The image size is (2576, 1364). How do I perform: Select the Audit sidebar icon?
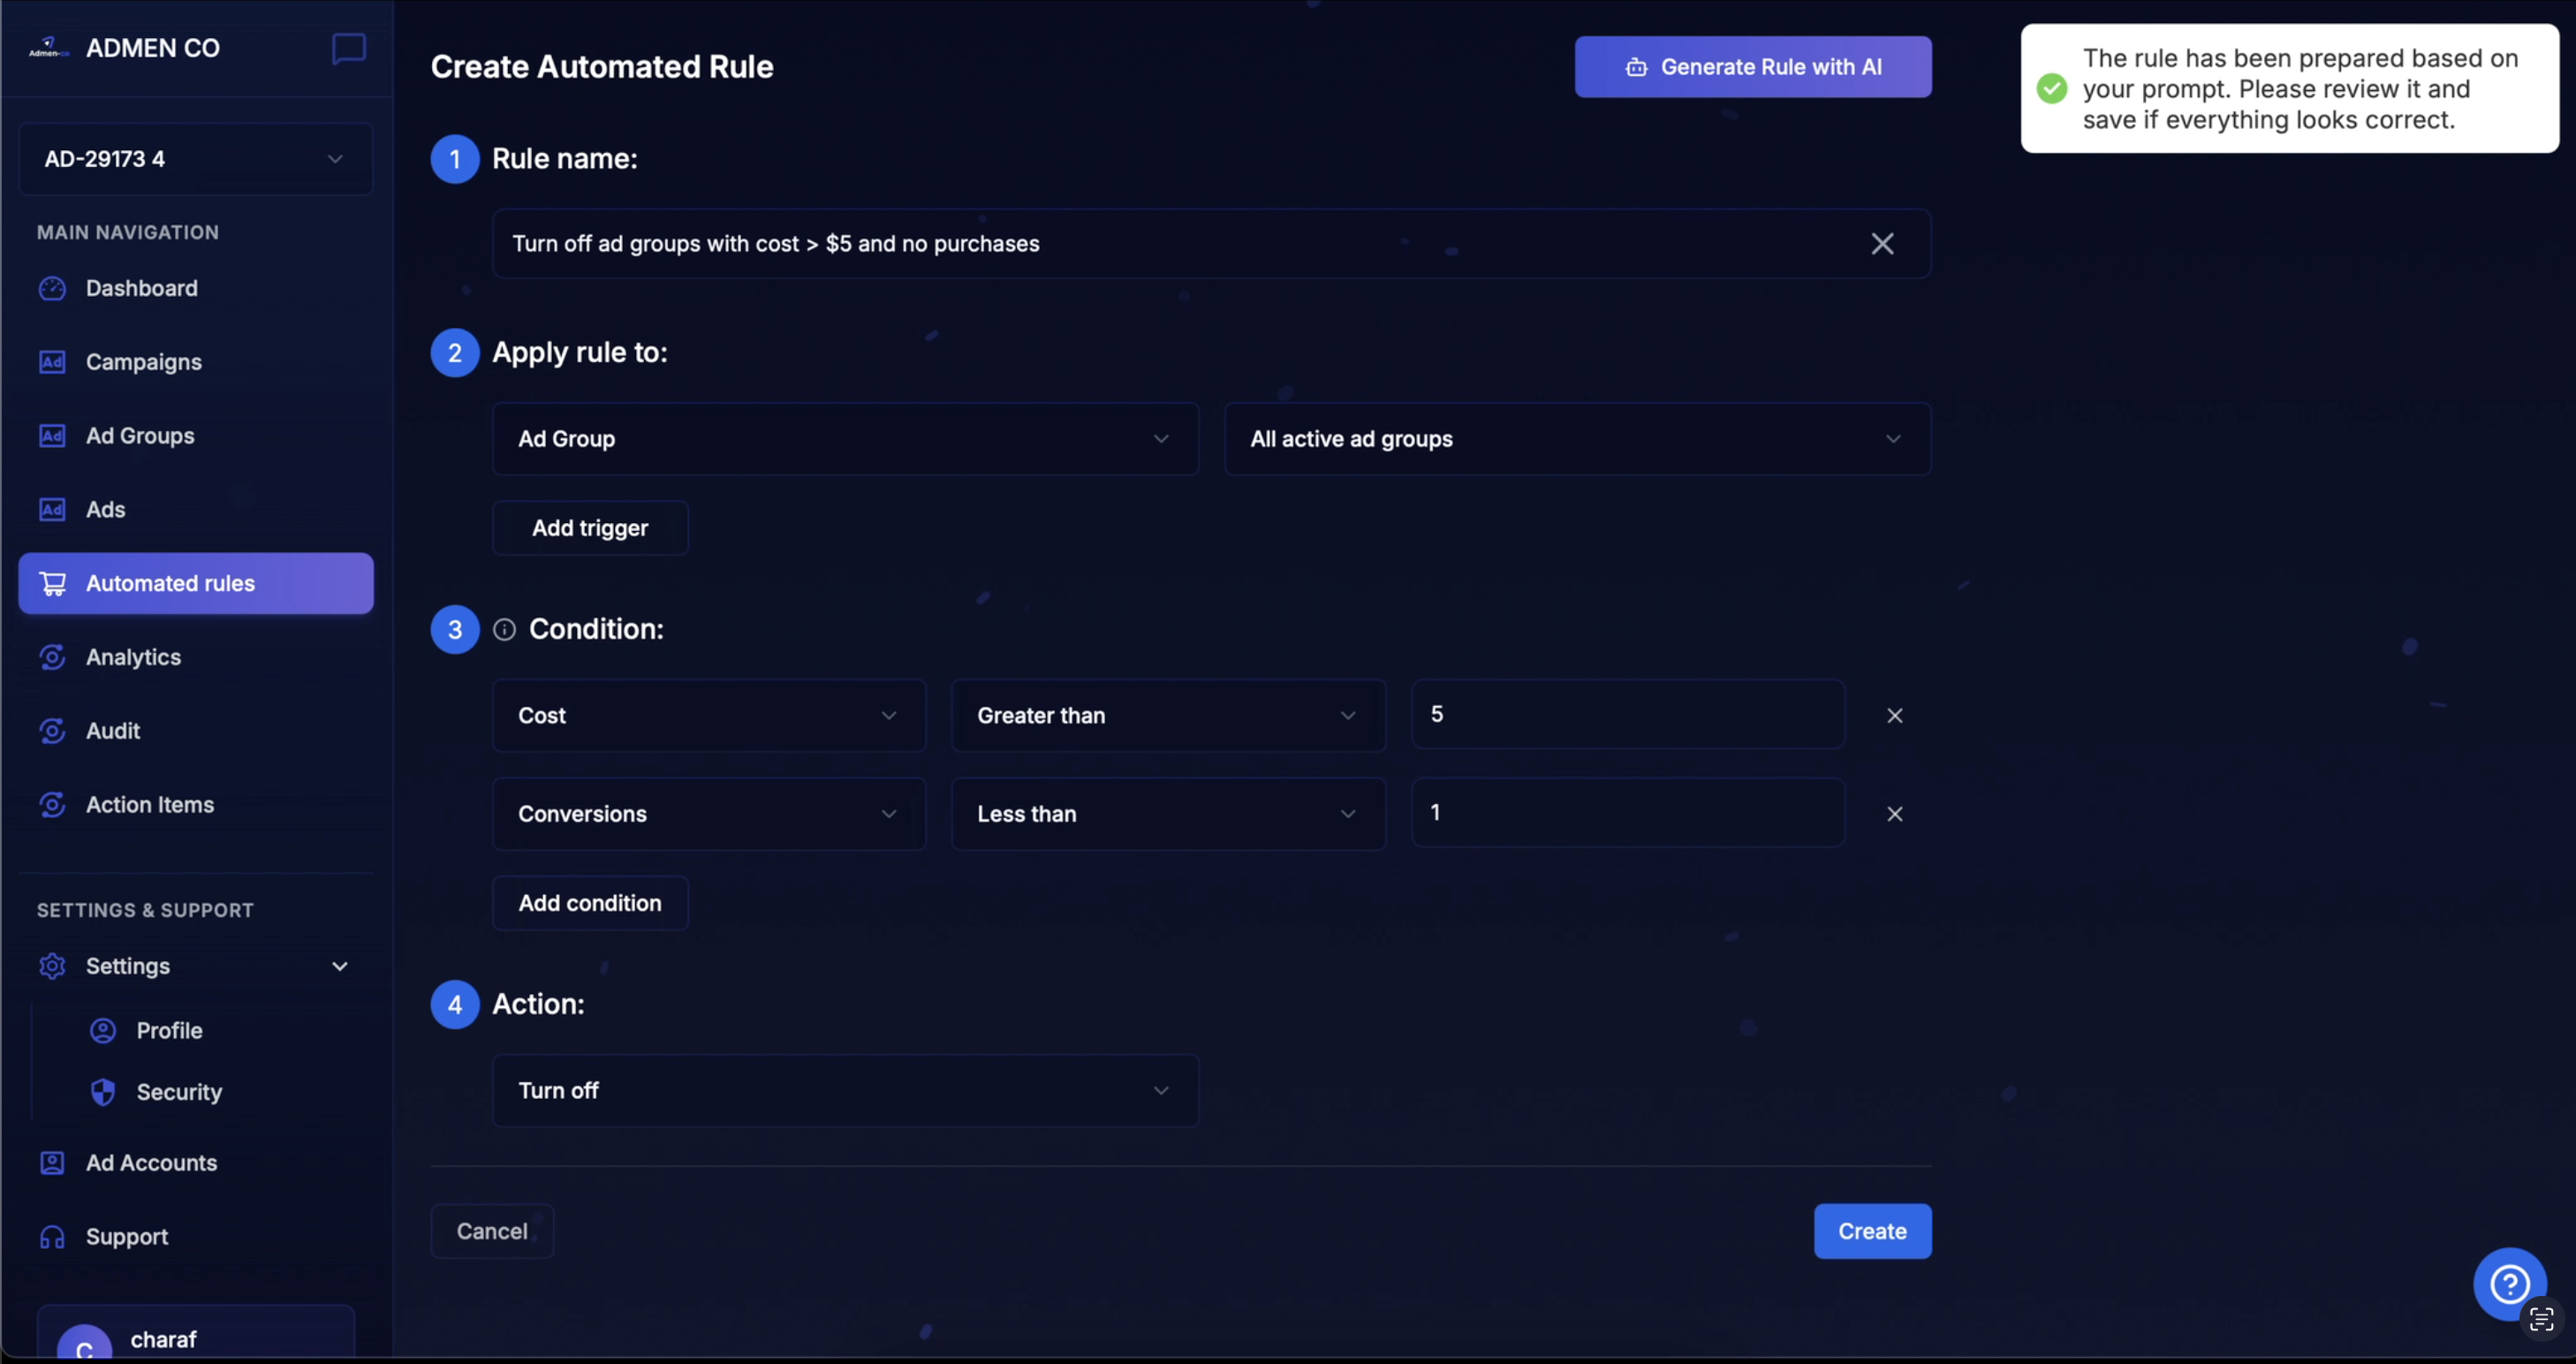[x=52, y=731]
